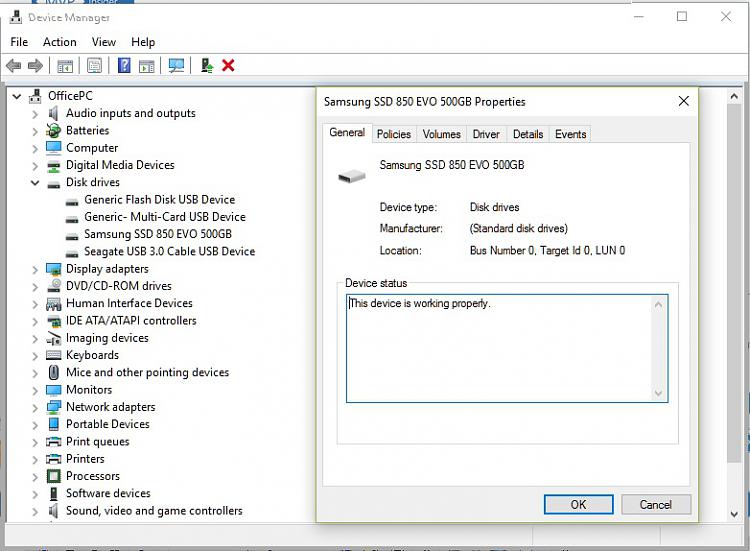Switch to the Driver tab
Image resolution: width=750 pixels, height=551 pixels.
[486, 134]
